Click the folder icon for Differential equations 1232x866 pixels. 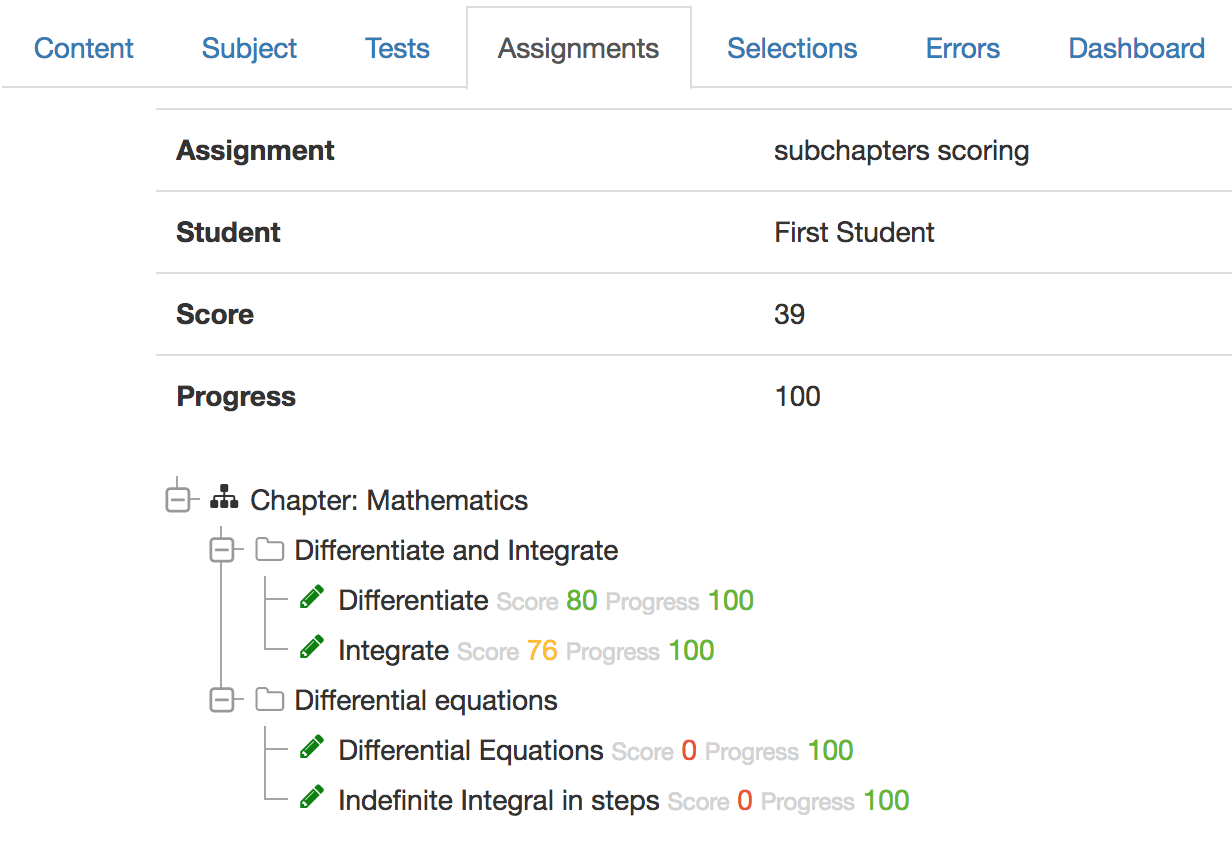268,698
